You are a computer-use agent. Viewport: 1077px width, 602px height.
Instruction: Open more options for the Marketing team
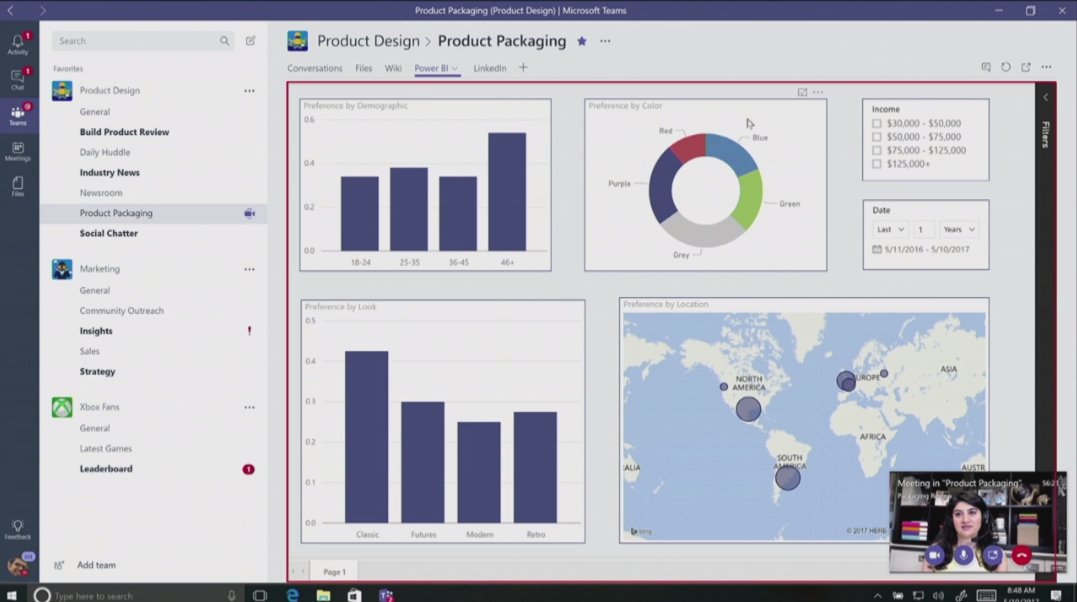point(249,269)
